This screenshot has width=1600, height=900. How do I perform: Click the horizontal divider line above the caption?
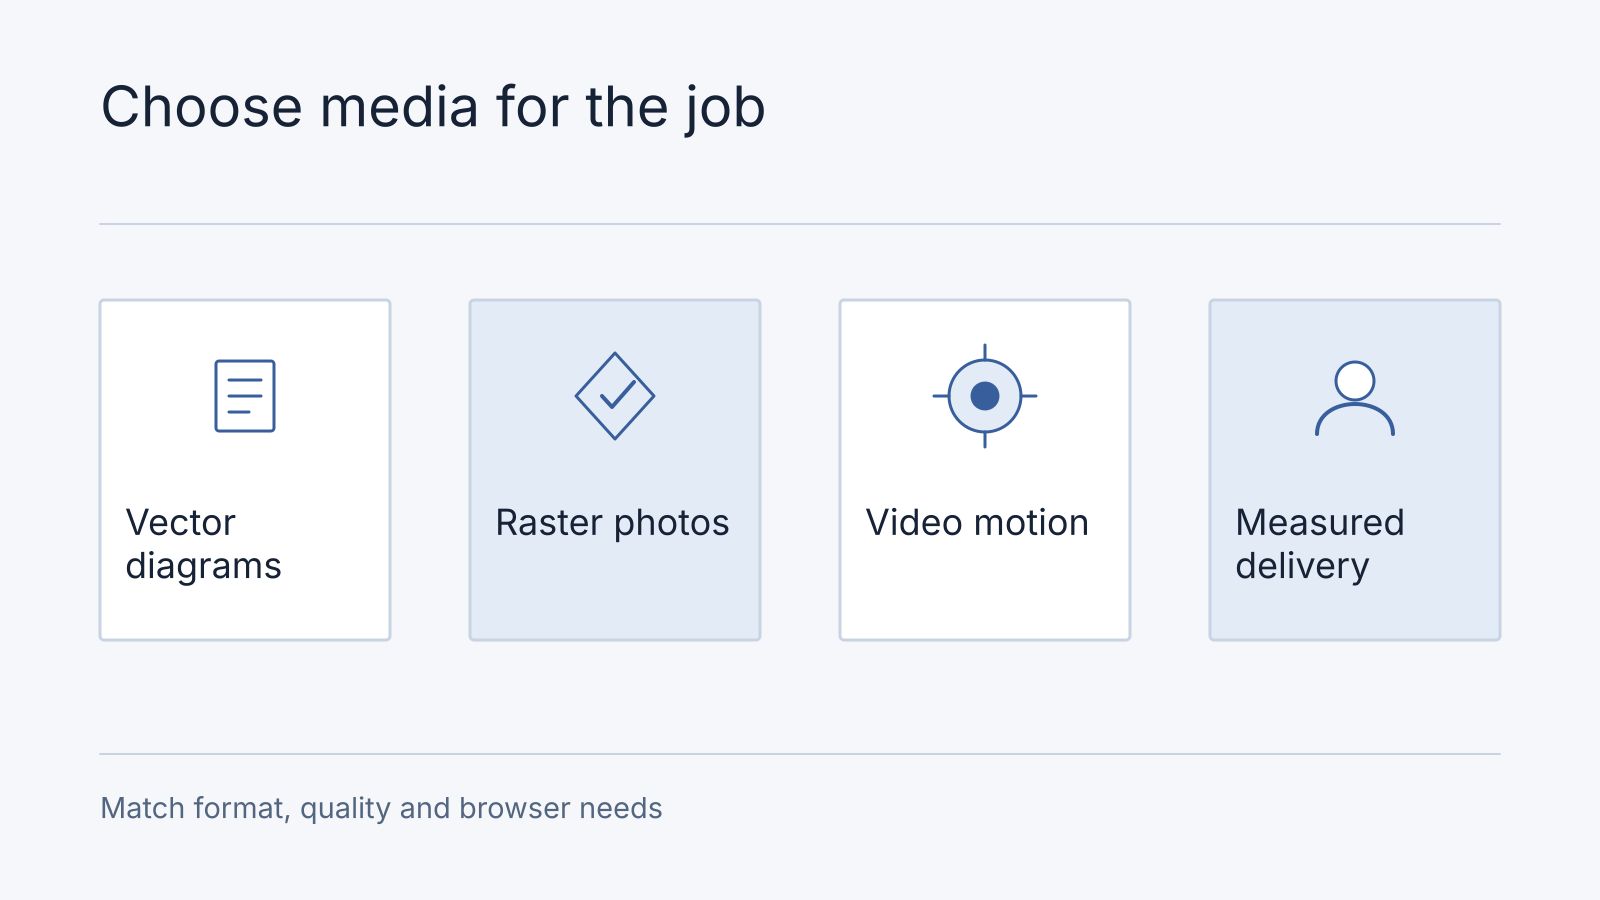pyautogui.click(x=800, y=754)
